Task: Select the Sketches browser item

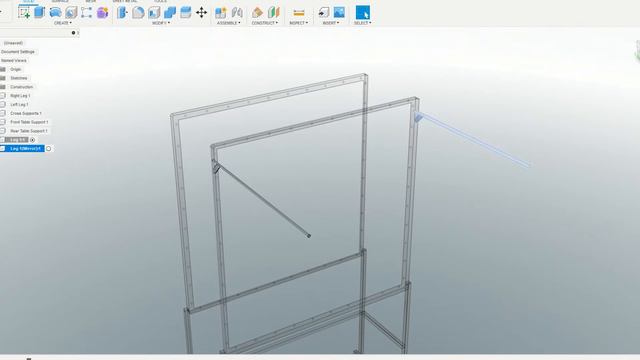Action: 19,78
